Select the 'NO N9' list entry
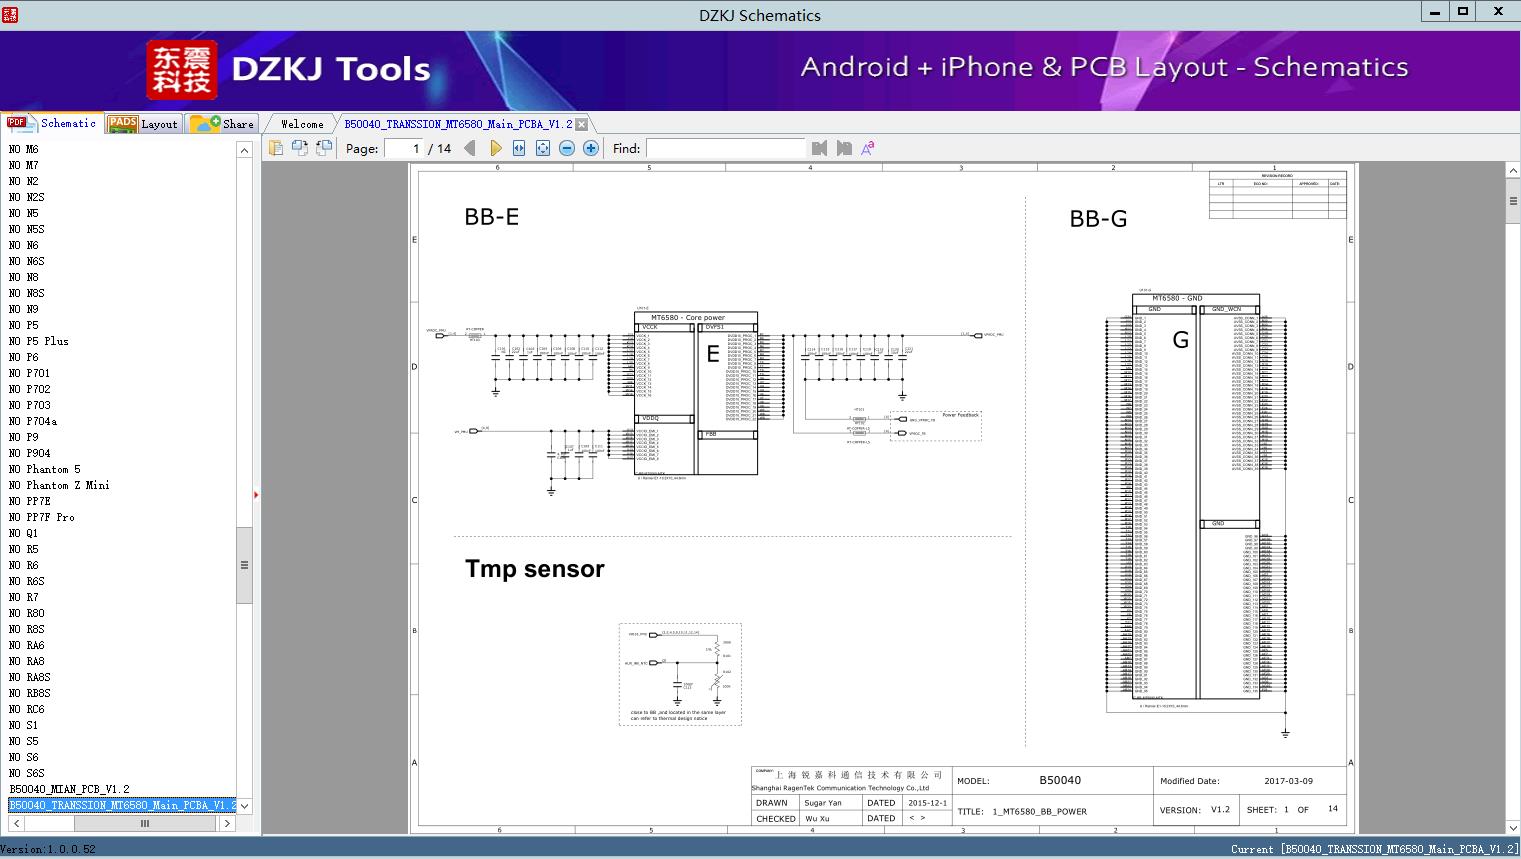Image resolution: width=1521 pixels, height=859 pixels. [24, 309]
